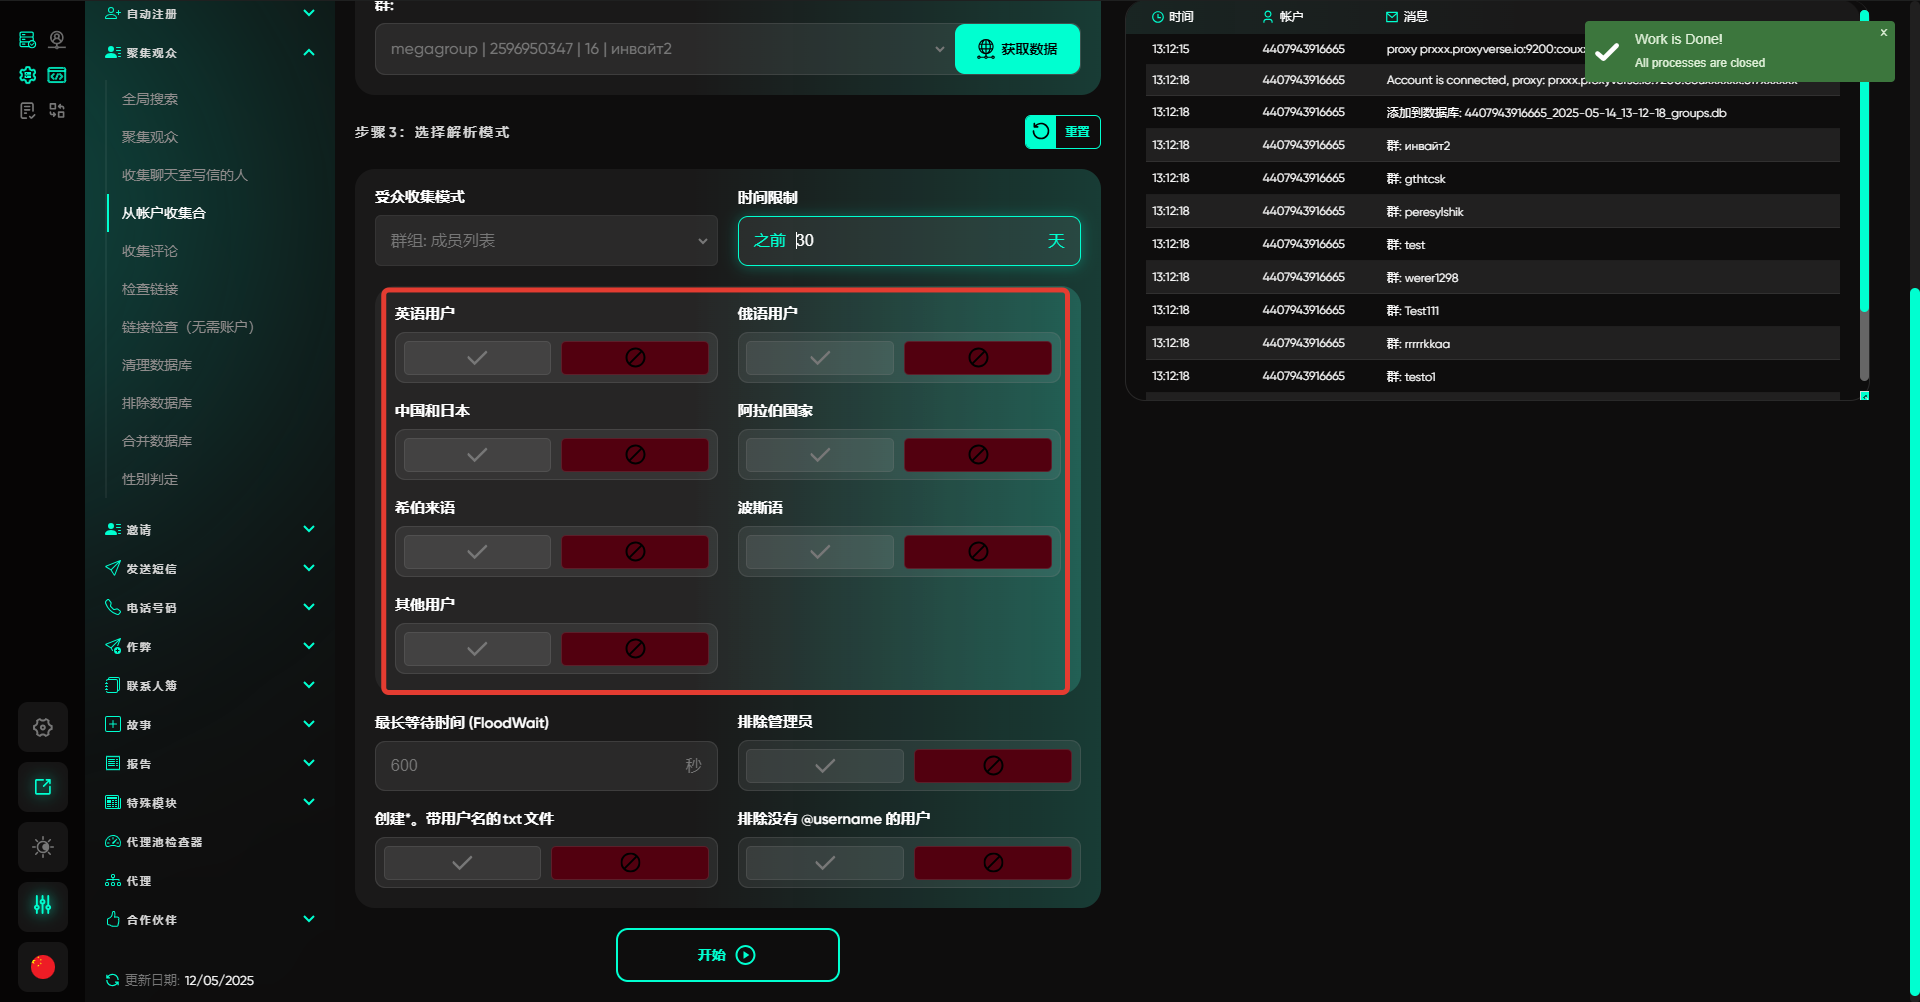Image resolution: width=1920 pixels, height=1002 pixels.
Task: Enable the checkmark for 排除管理员
Action: 824,766
